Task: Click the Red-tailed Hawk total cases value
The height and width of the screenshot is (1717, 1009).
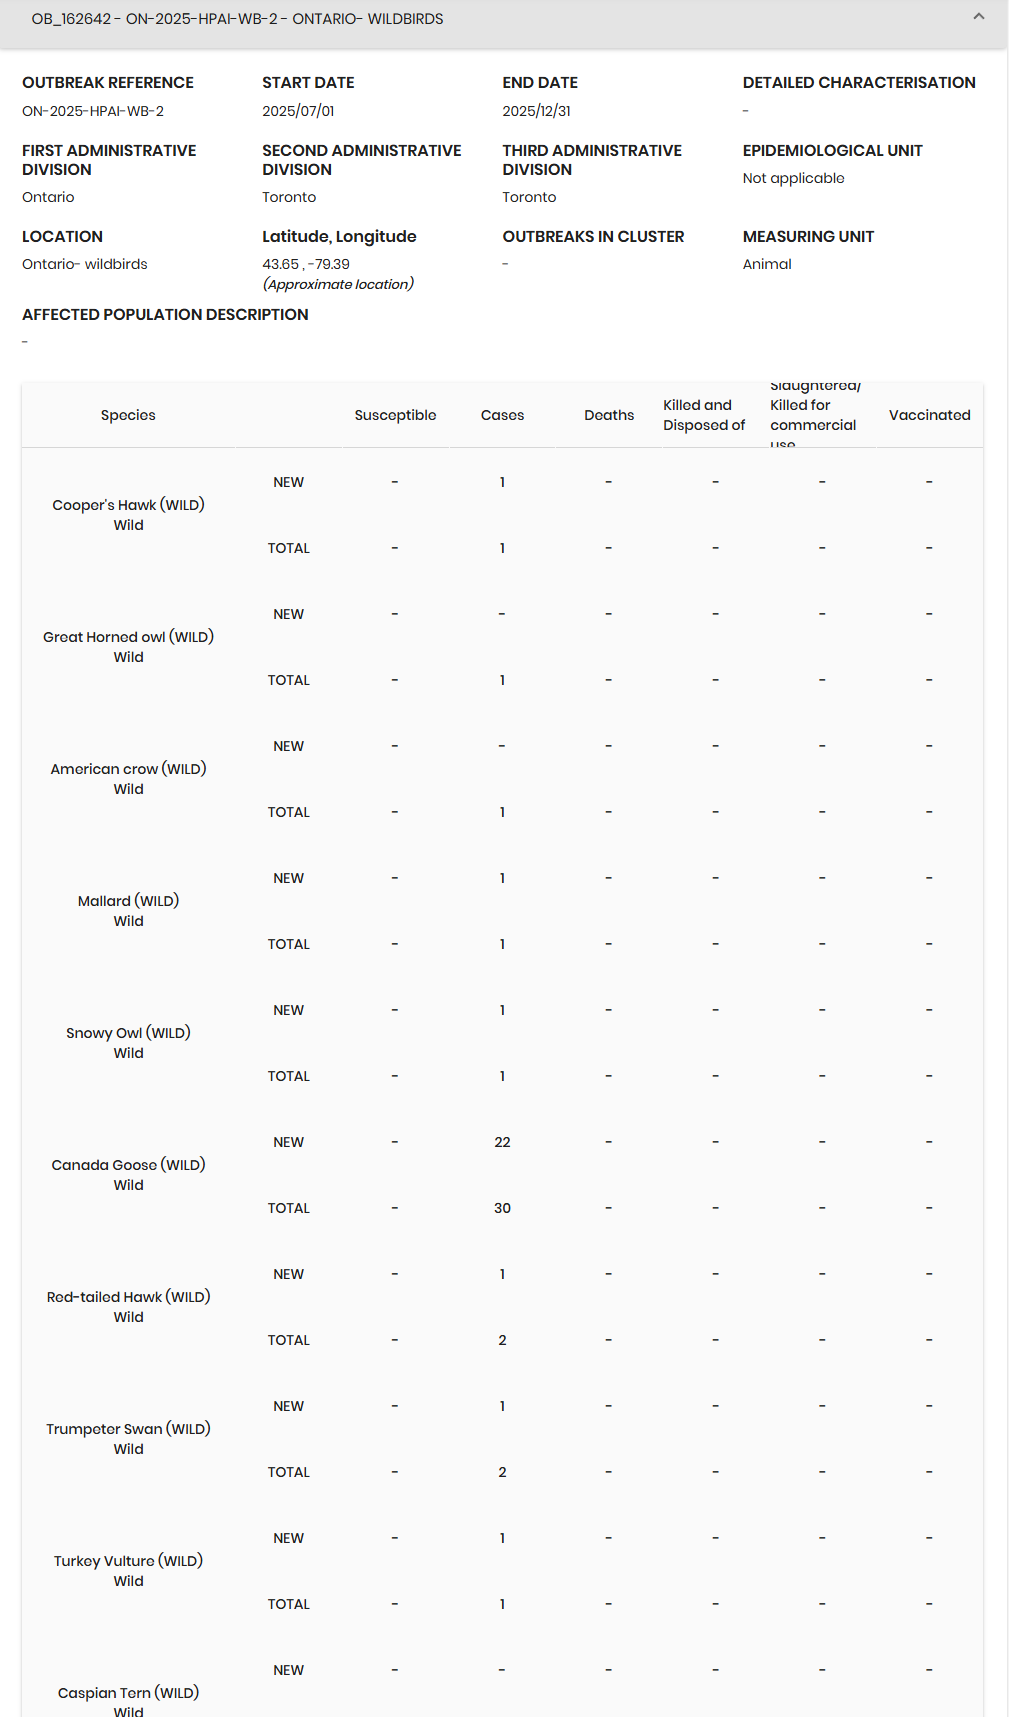Action: pyautogui.click(x=502, y=1340)
